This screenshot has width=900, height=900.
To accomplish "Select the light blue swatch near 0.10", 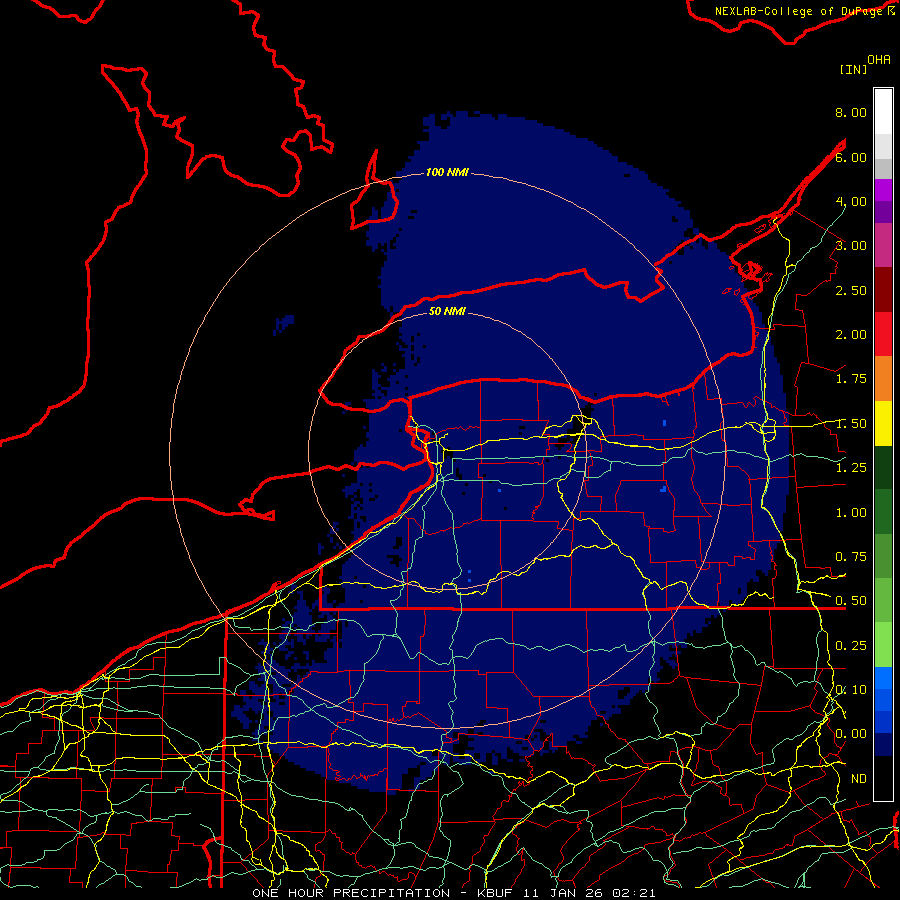I will pos(883,678).
